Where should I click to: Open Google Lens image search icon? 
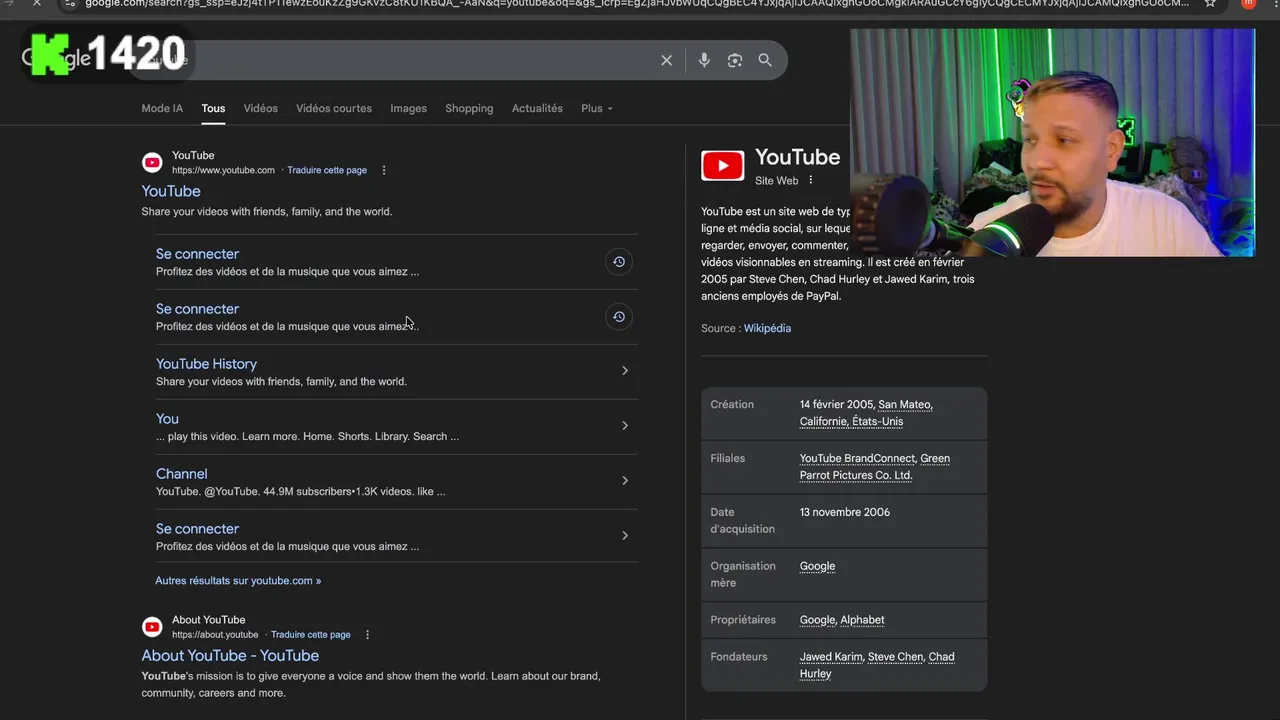coord(735,60)
